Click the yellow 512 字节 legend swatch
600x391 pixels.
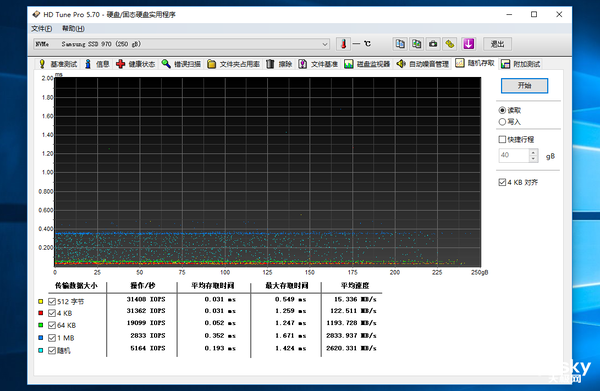tap(41, 301)
